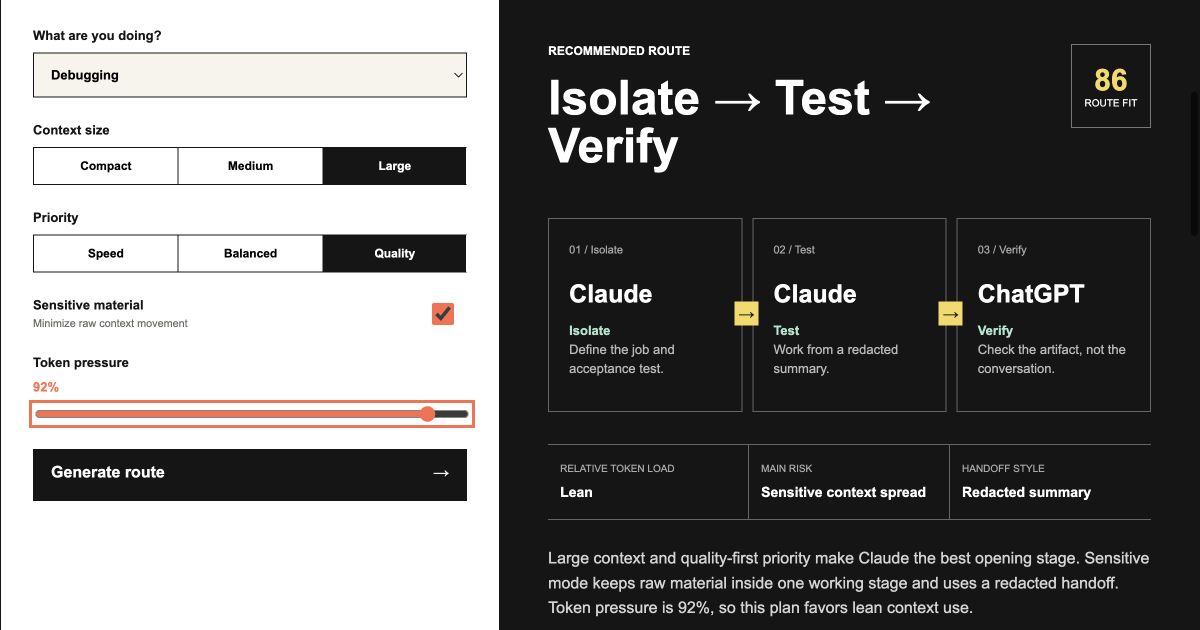Click the 'Token pressure' label
1200x630 pixels.
pyautogui.click(x=81, y=363)
